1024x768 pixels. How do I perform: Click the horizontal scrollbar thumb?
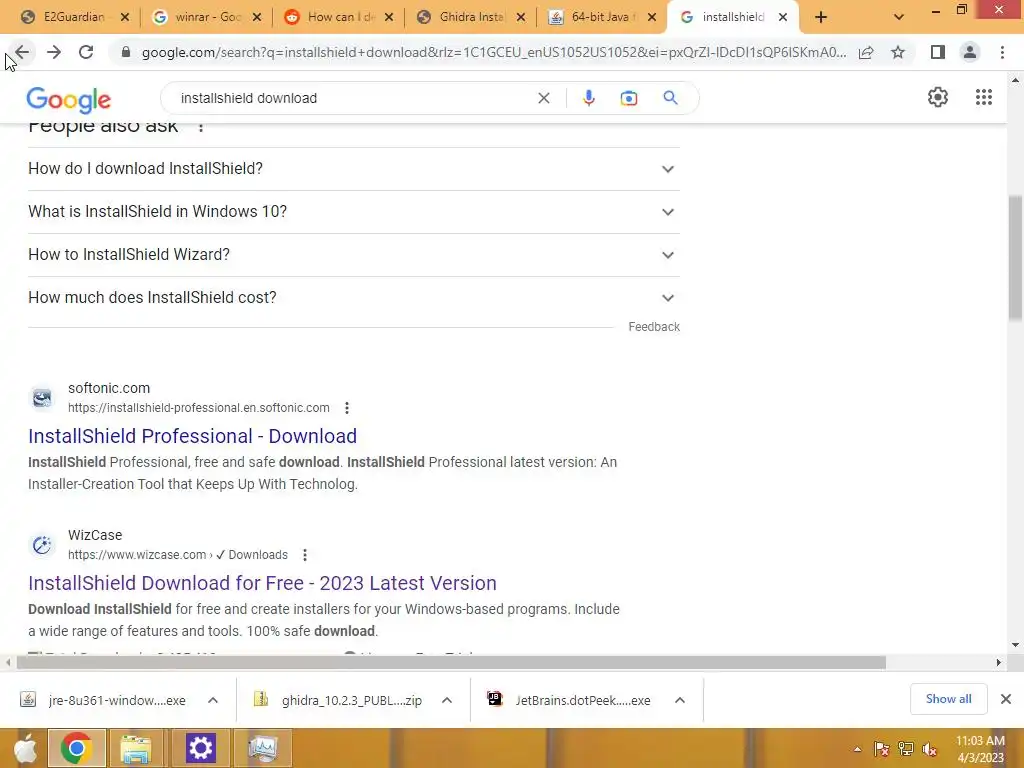(x=451, y=662)
